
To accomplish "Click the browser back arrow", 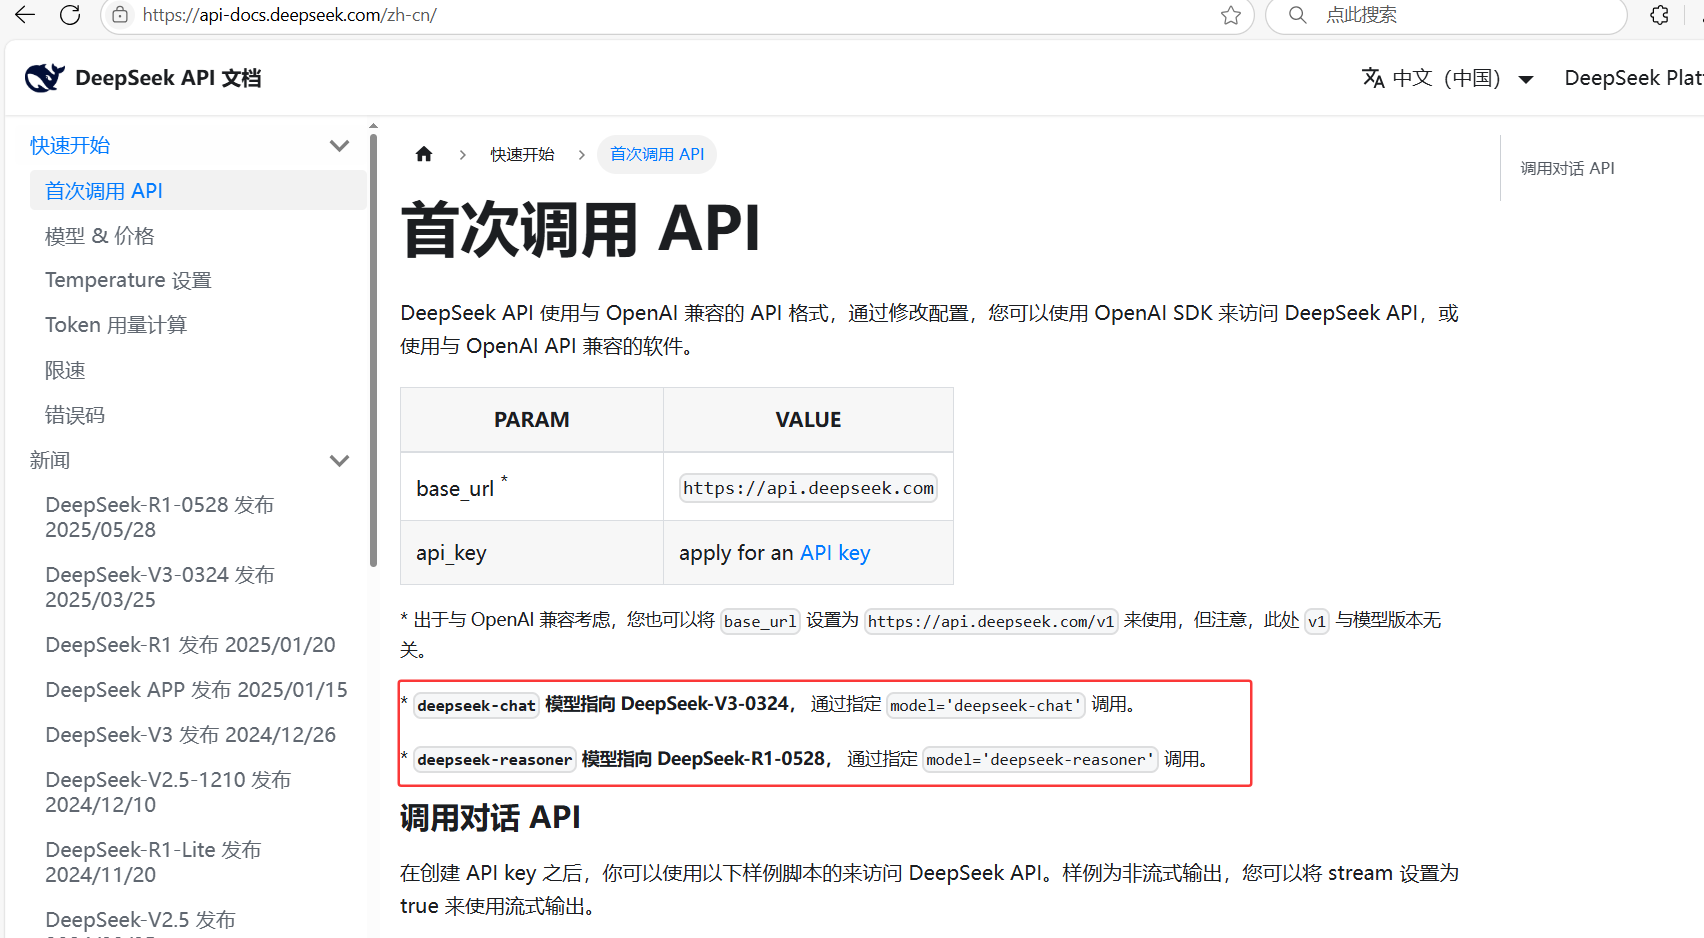I will tap(25, 15).
